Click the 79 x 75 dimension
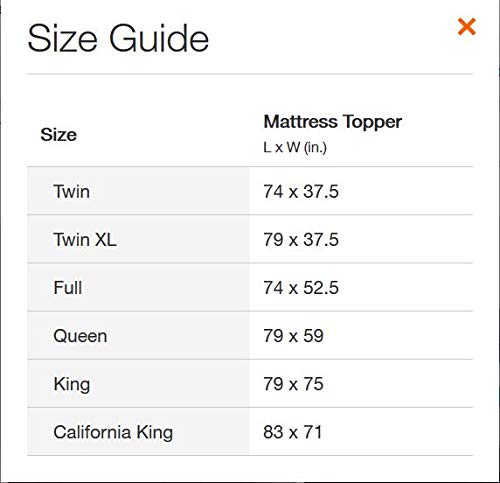 click(293, 384)
